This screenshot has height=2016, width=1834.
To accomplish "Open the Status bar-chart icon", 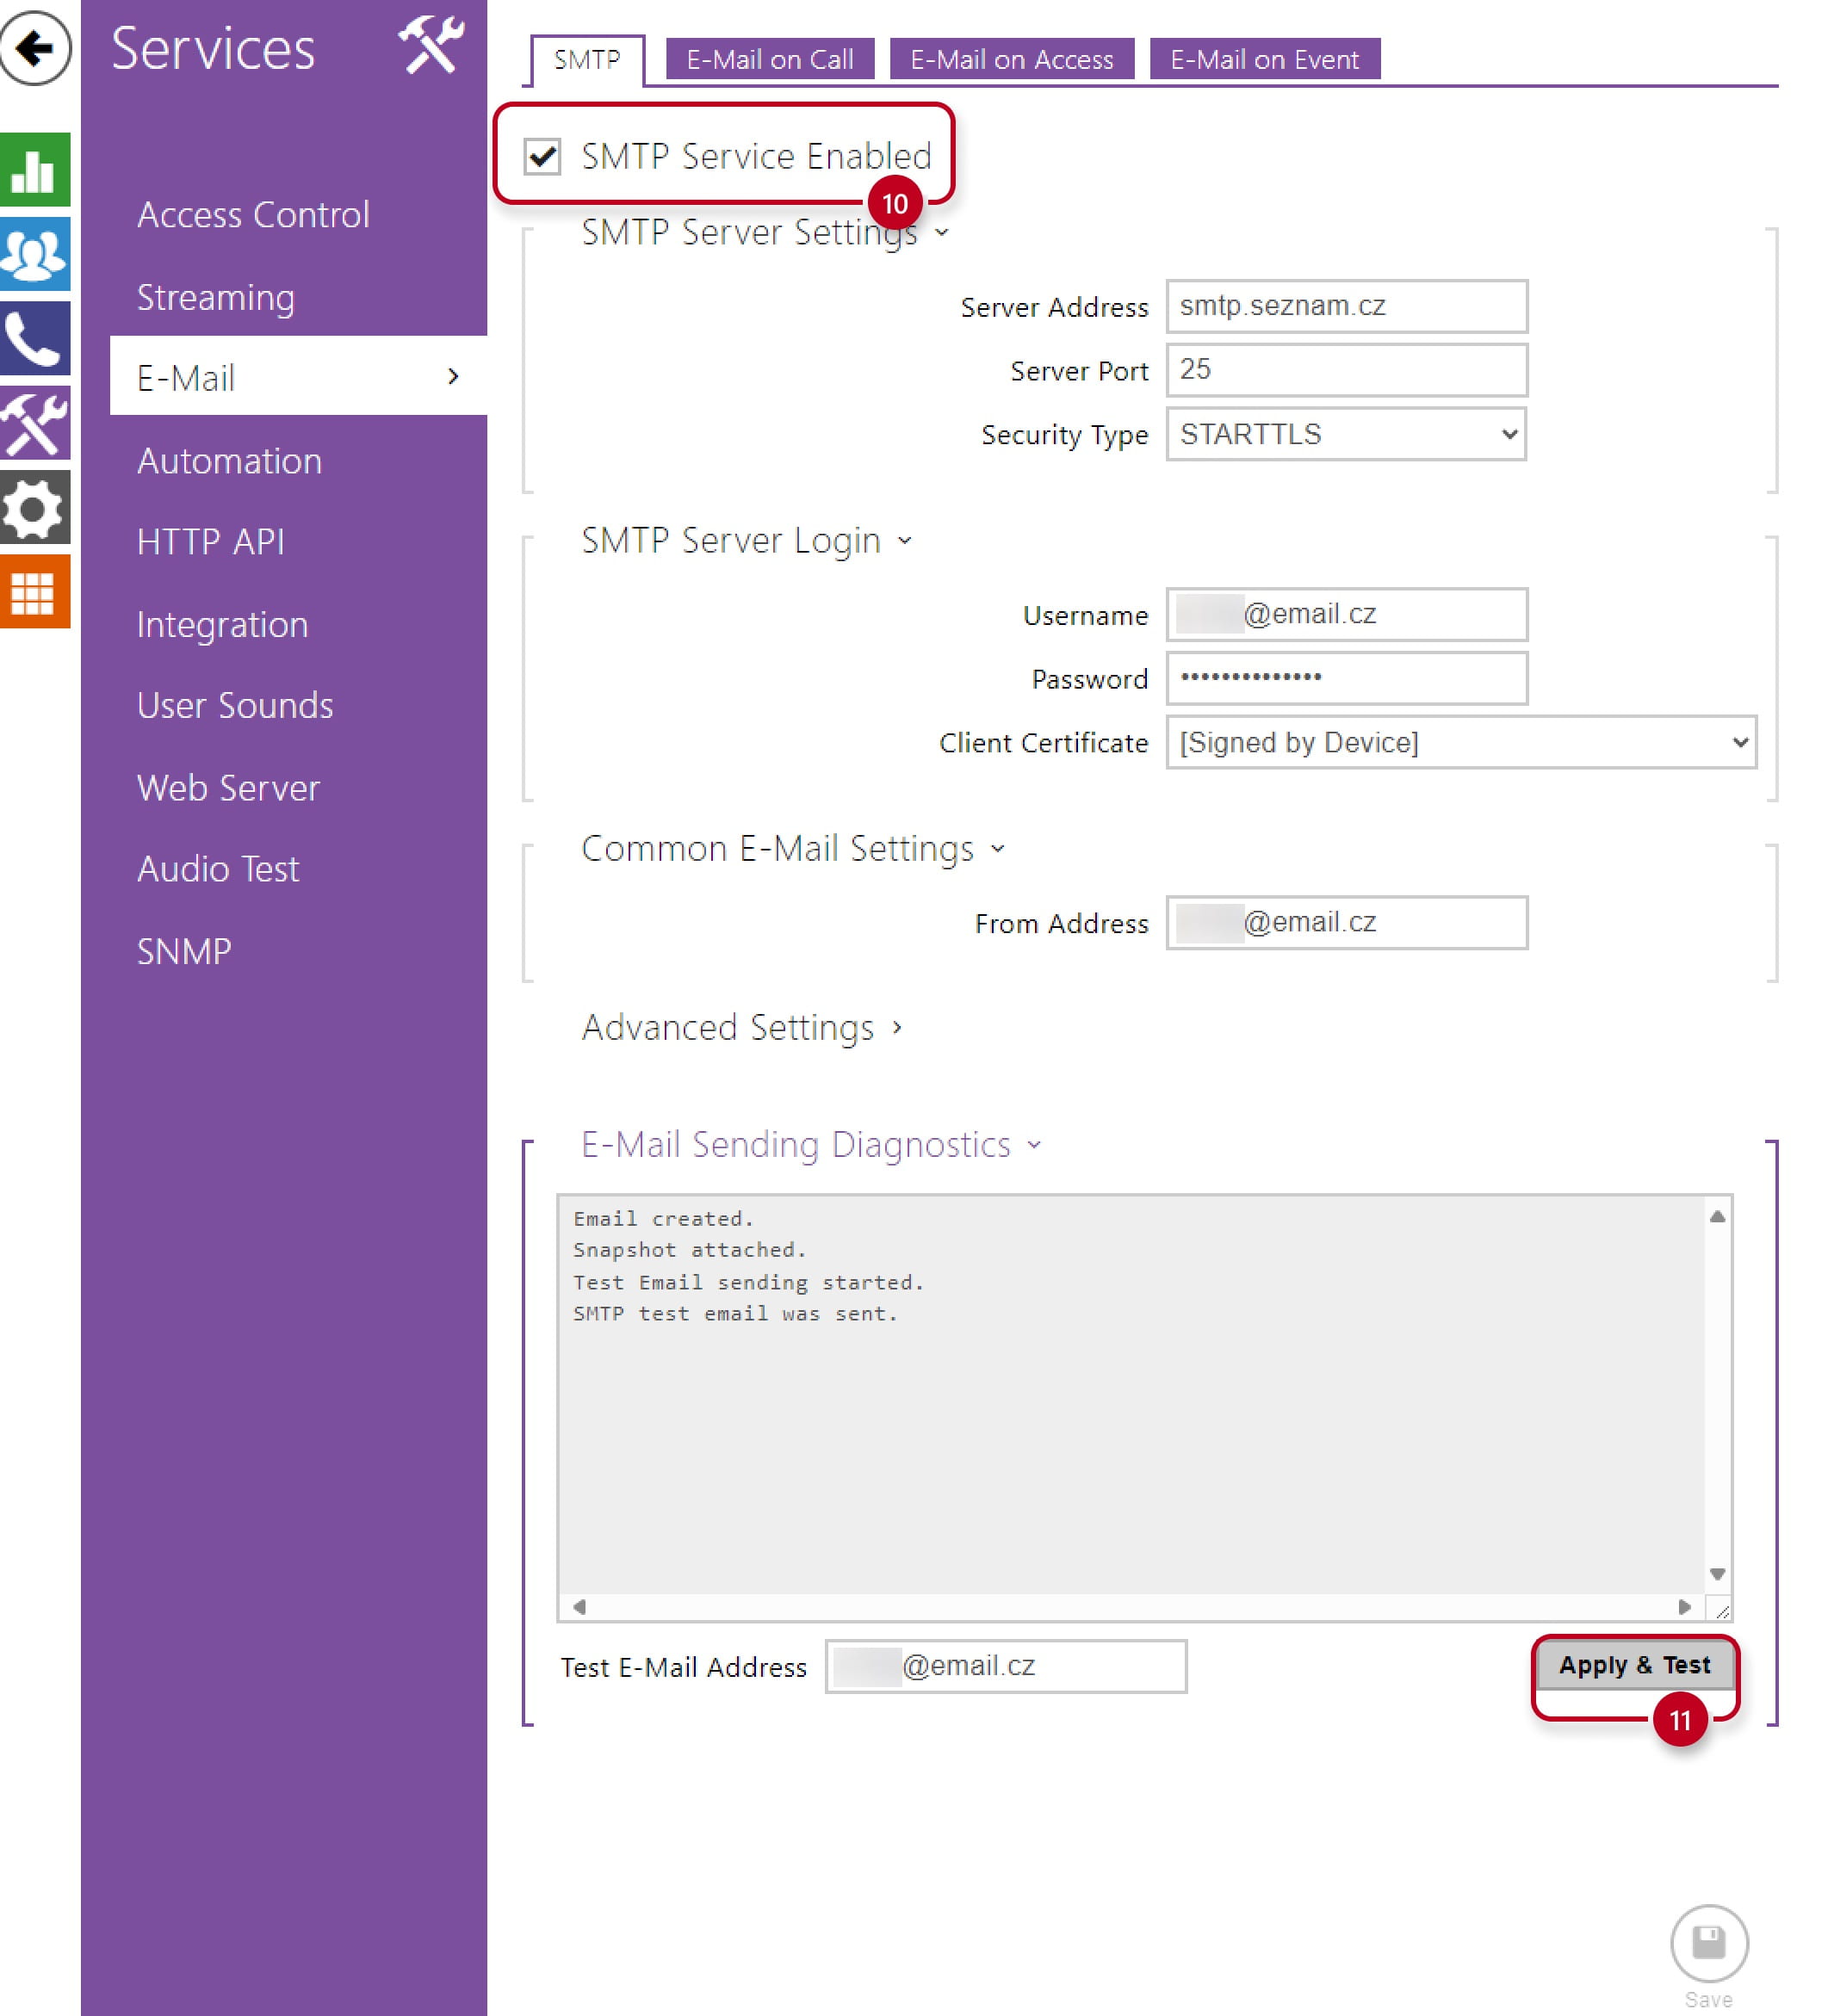I will (35, 170).
